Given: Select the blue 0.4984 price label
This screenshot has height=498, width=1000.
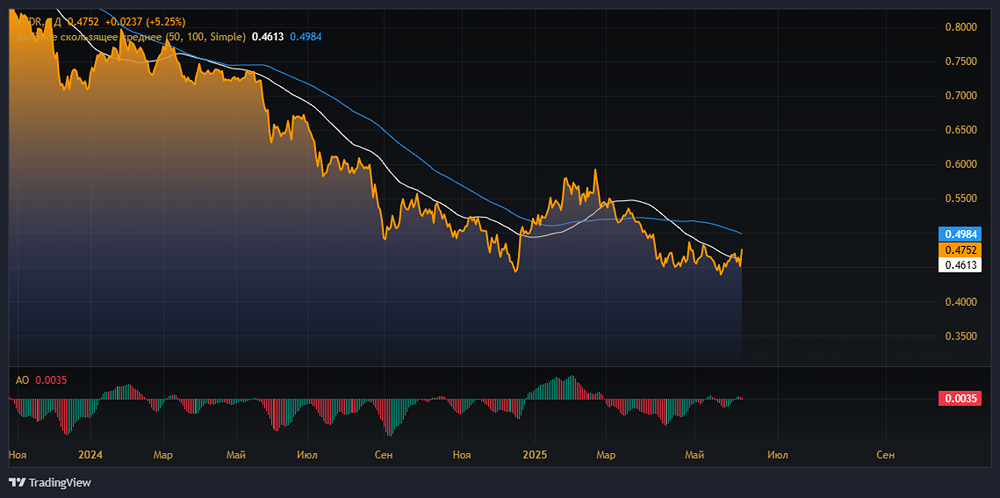Looking at the screenshot, I should pyautogui.click(x=959, y=233).
